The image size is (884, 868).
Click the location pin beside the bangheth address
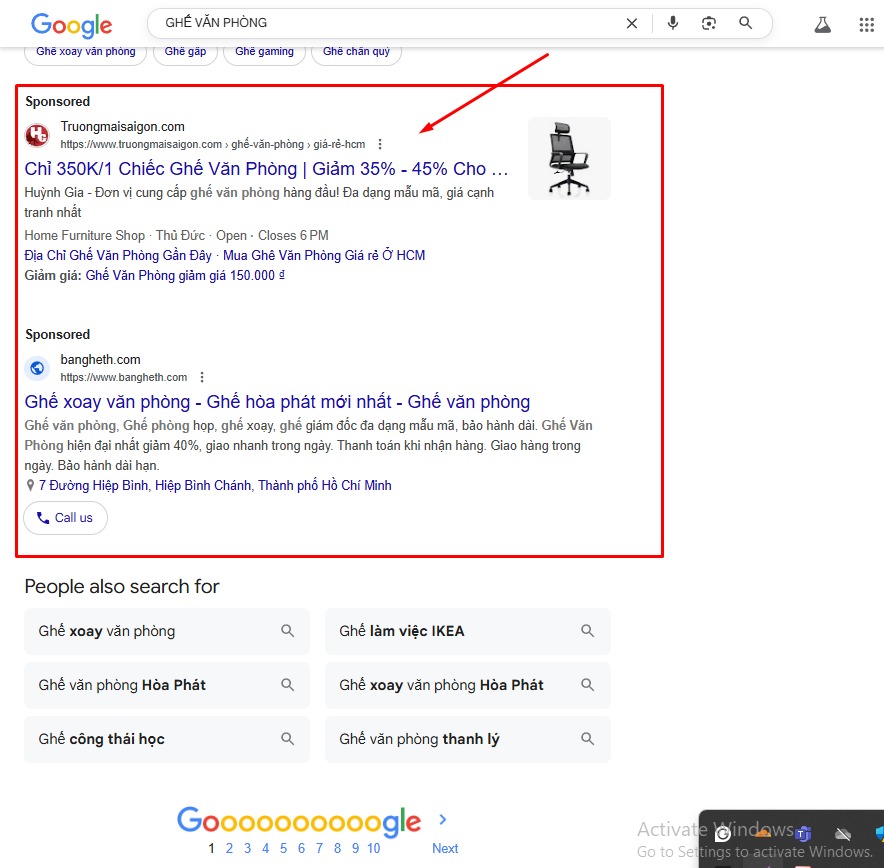tap(31, 486)
